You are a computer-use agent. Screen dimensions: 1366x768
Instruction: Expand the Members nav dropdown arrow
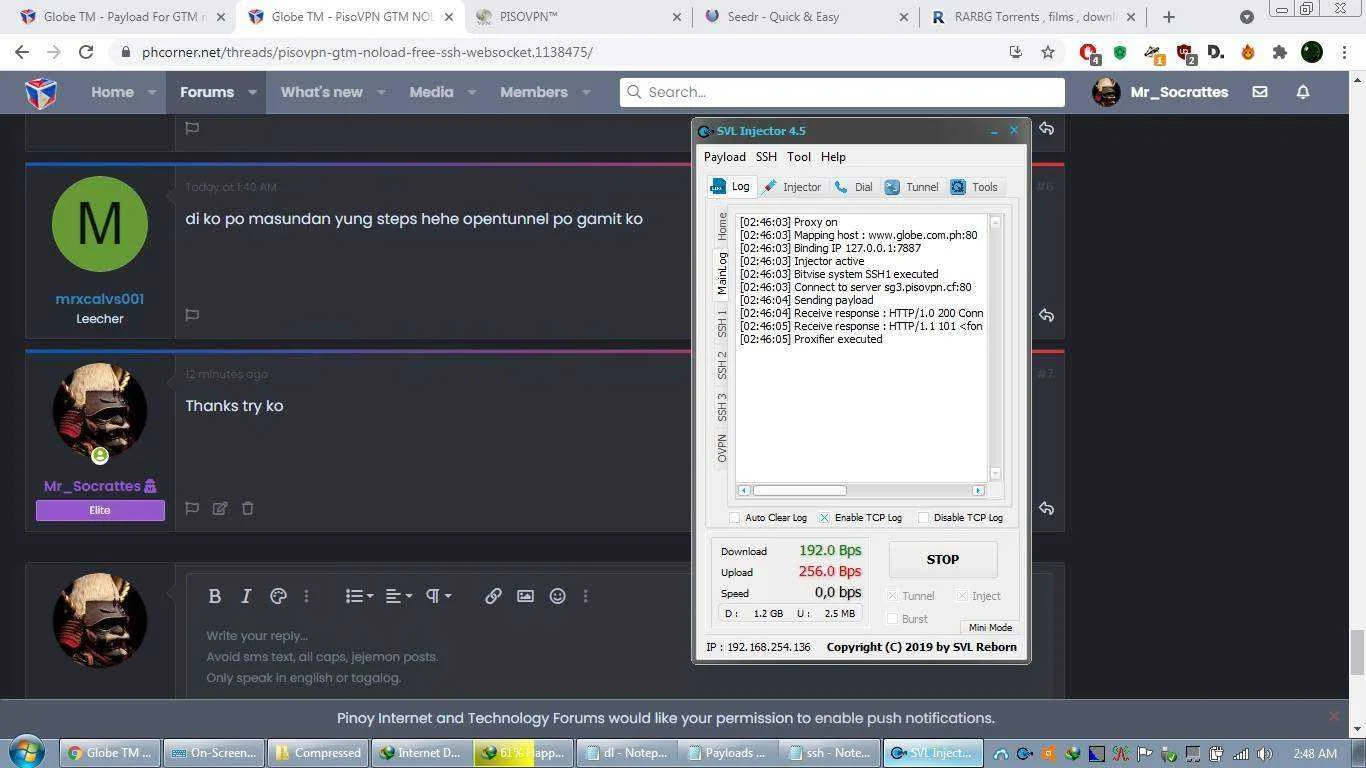pos(586,92)
